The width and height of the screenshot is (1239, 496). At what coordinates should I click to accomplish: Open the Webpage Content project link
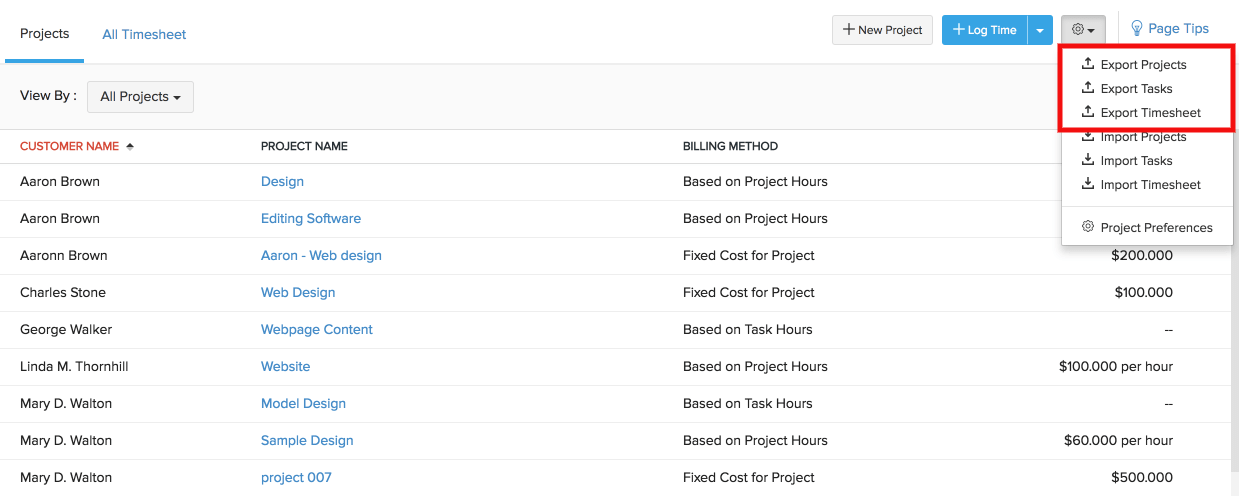316,329
